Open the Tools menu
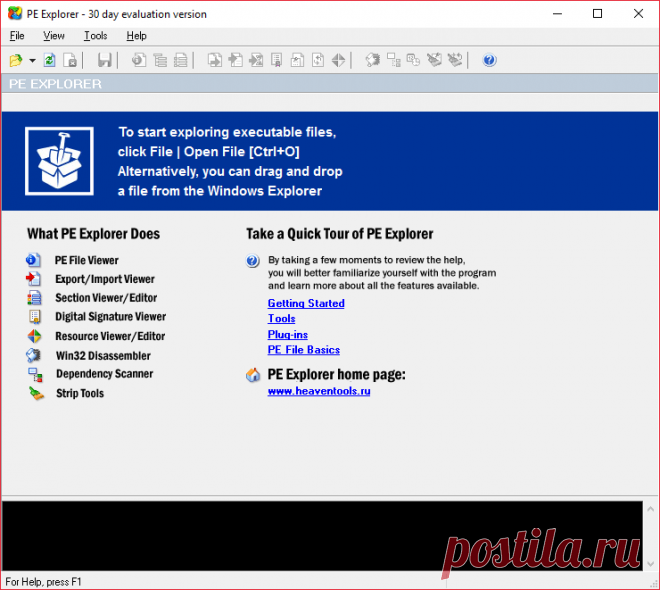This screenshot has height=590, width=660. click(96, 36)
